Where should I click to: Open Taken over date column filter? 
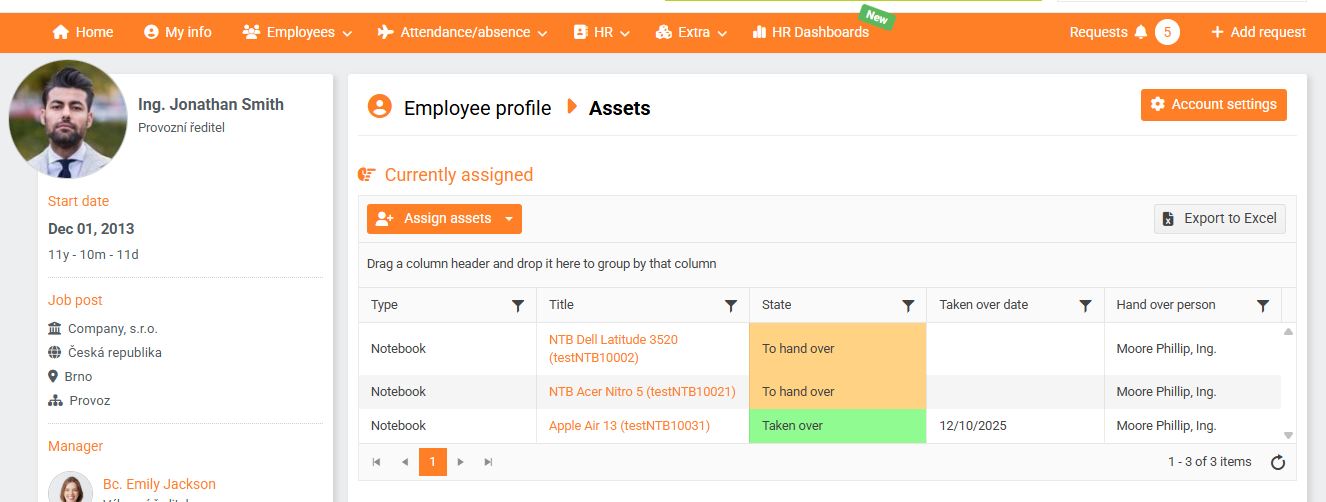point(1085,306)
